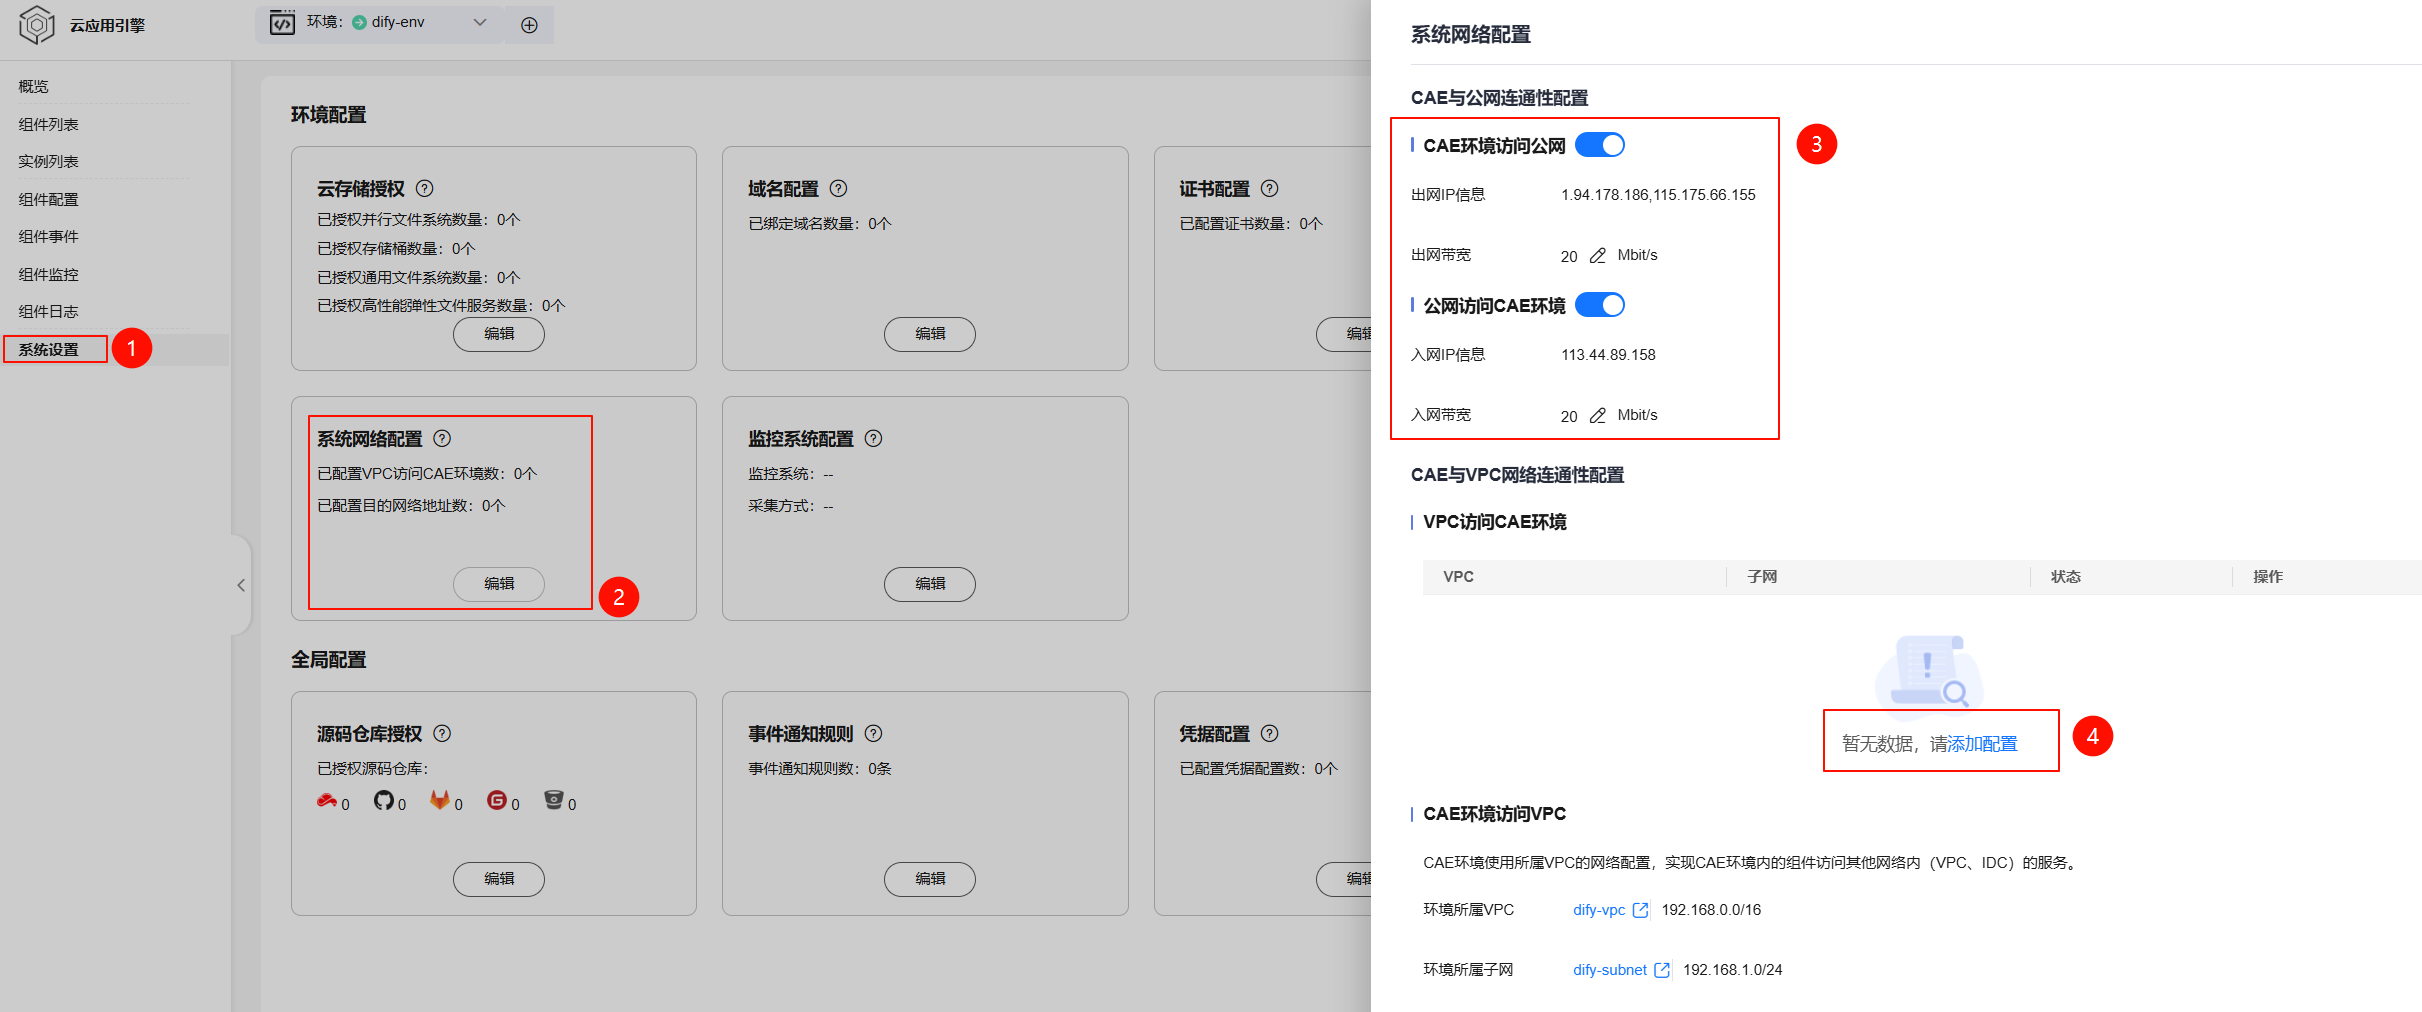The height and width of the screenshot is (1012, 2422).
Task: Show help for 域名配置
Action: [839, 188]
